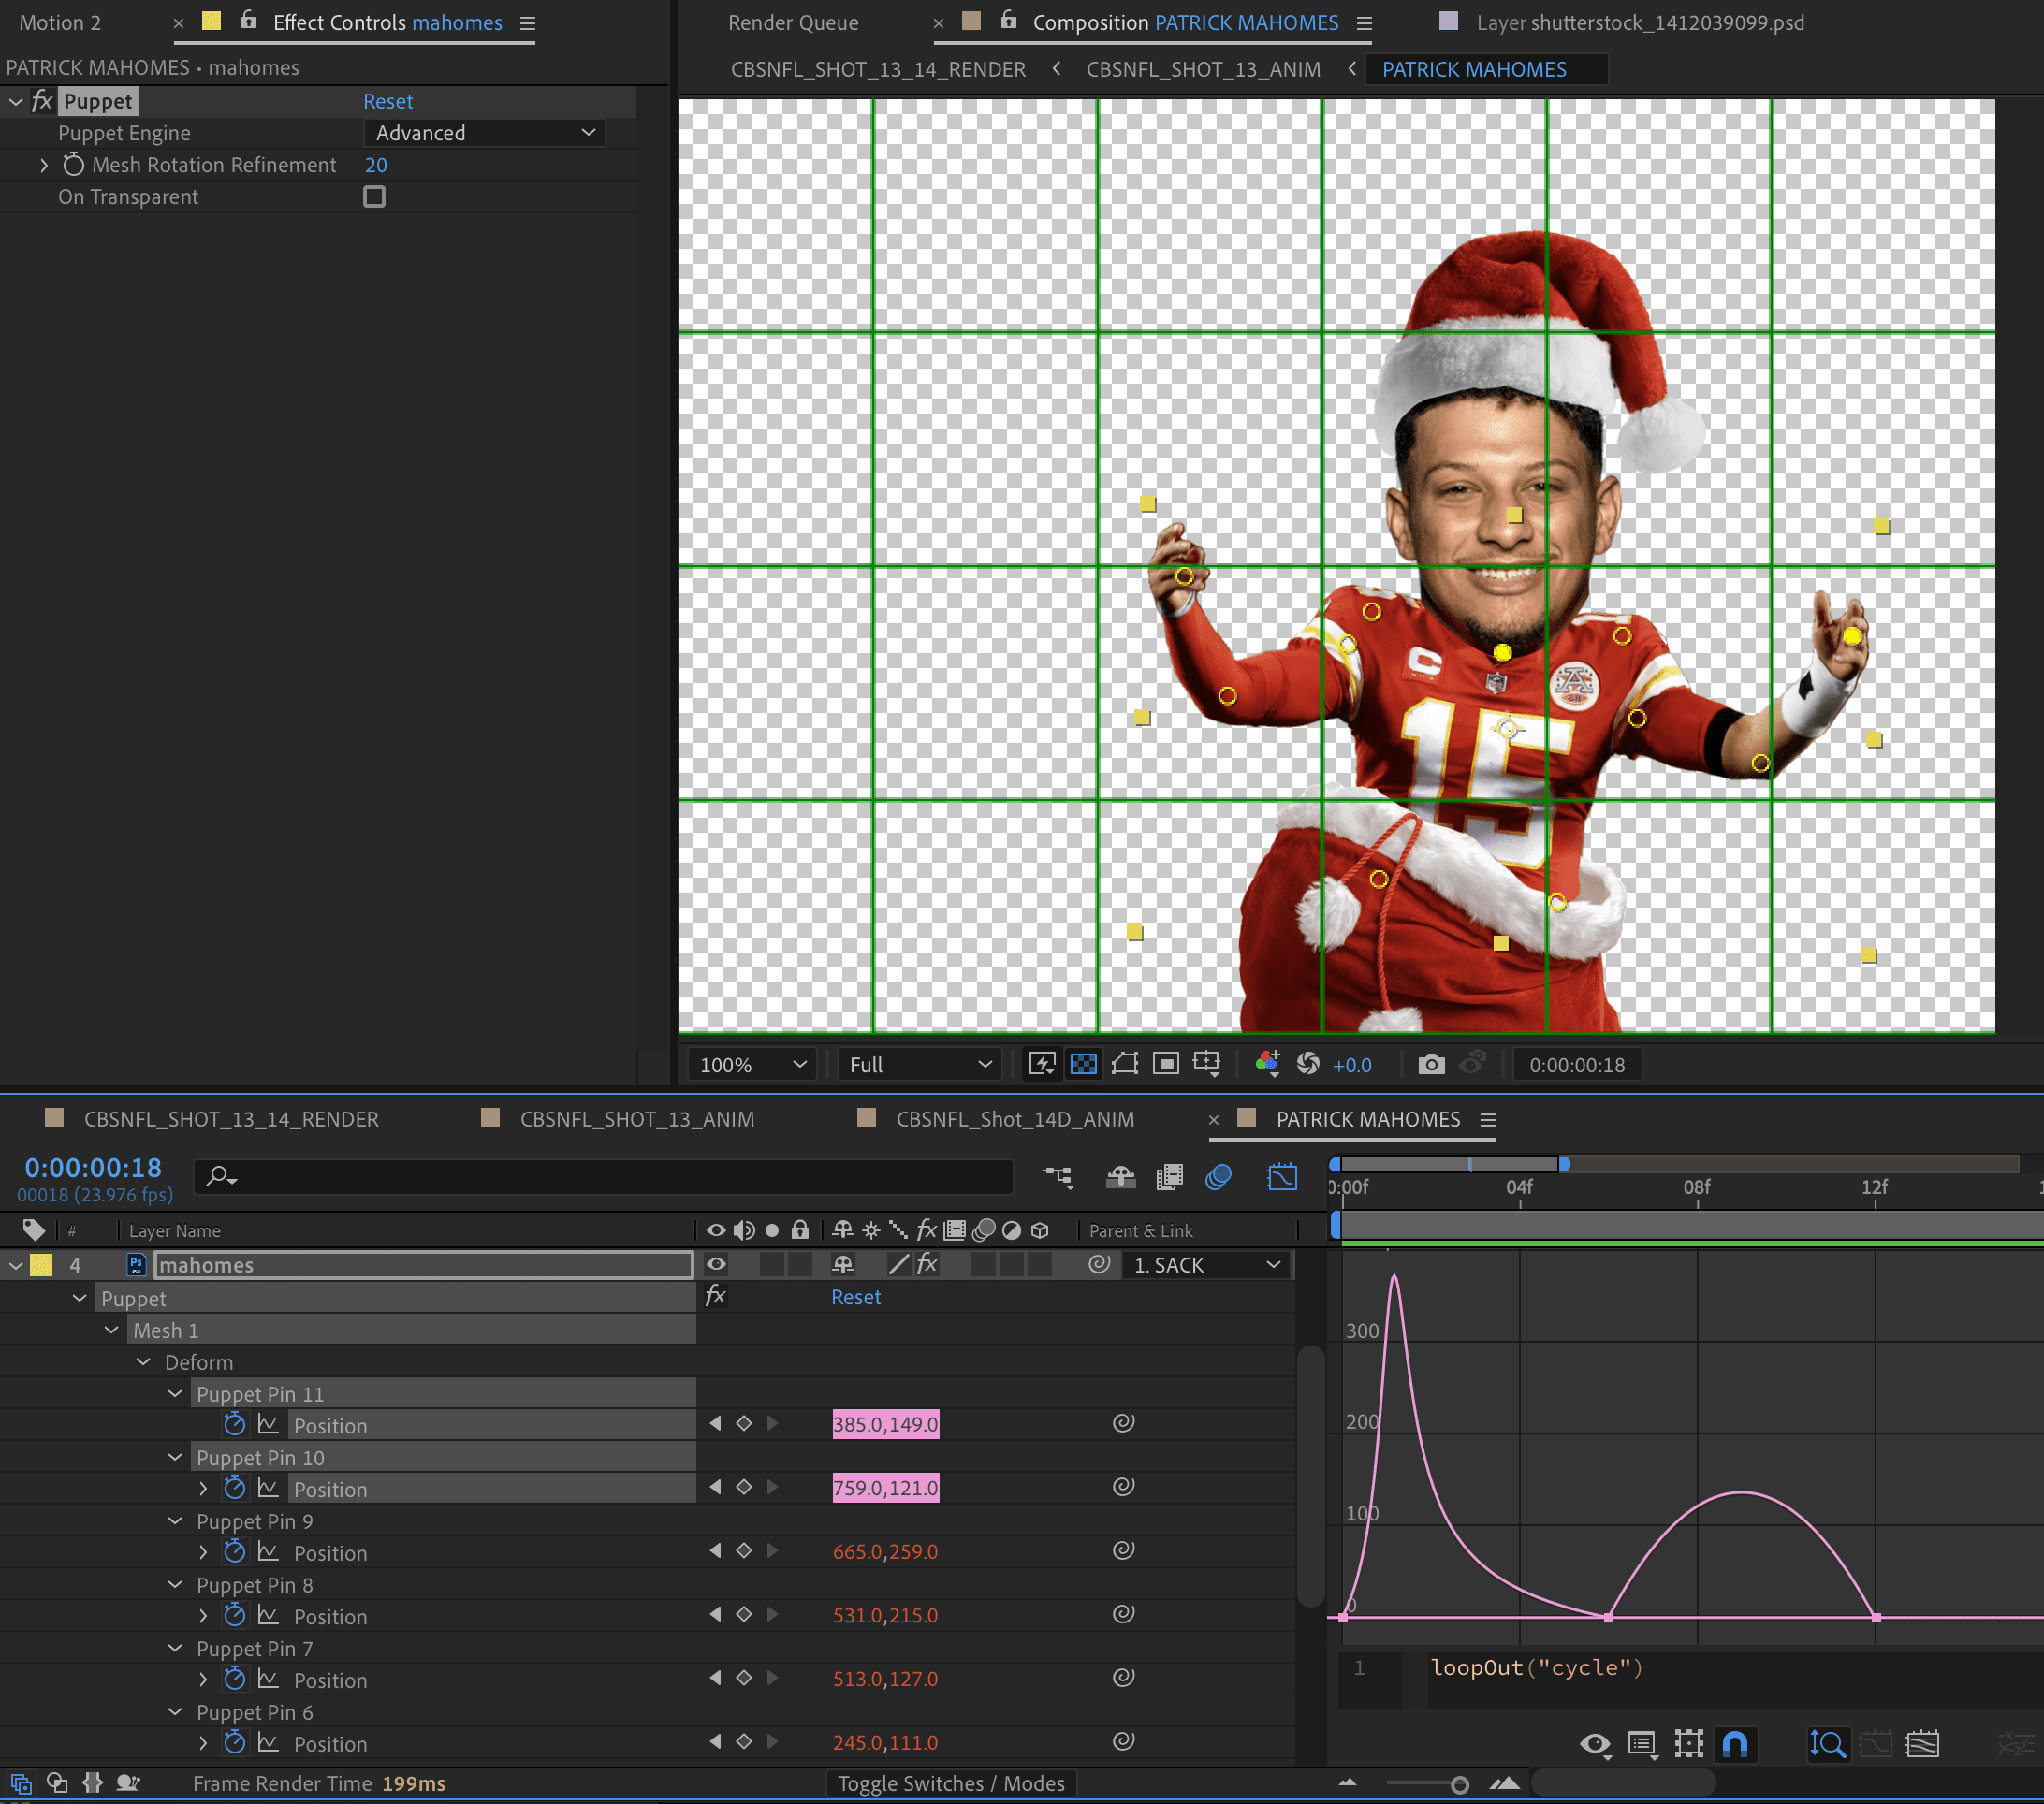Enable the On Transparent checkbox

tap(374, 197)
